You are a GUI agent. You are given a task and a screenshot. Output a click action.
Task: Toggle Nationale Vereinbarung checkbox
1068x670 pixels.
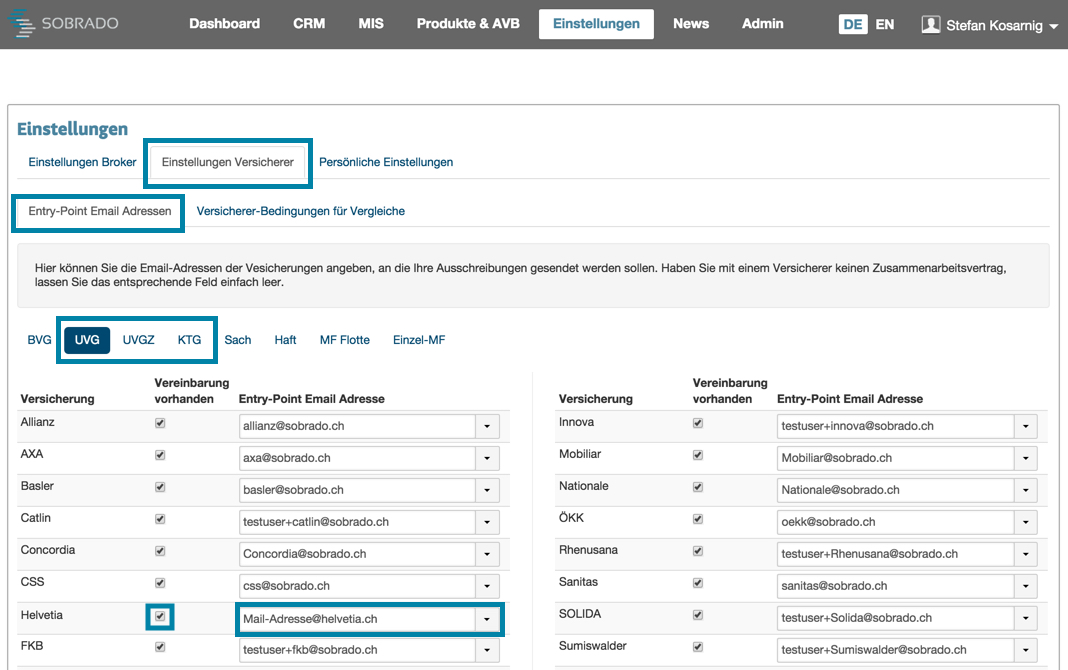pos(698,487)
